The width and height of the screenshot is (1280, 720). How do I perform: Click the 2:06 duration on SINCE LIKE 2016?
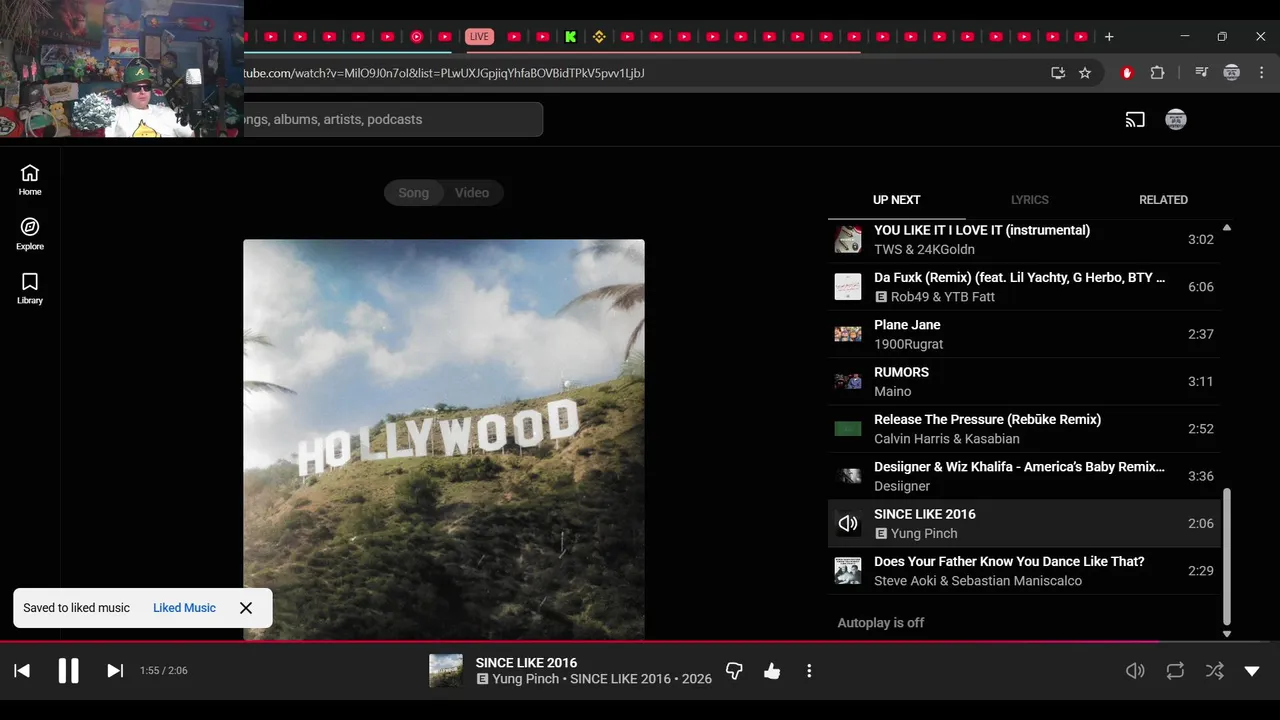pos(1201,524)
